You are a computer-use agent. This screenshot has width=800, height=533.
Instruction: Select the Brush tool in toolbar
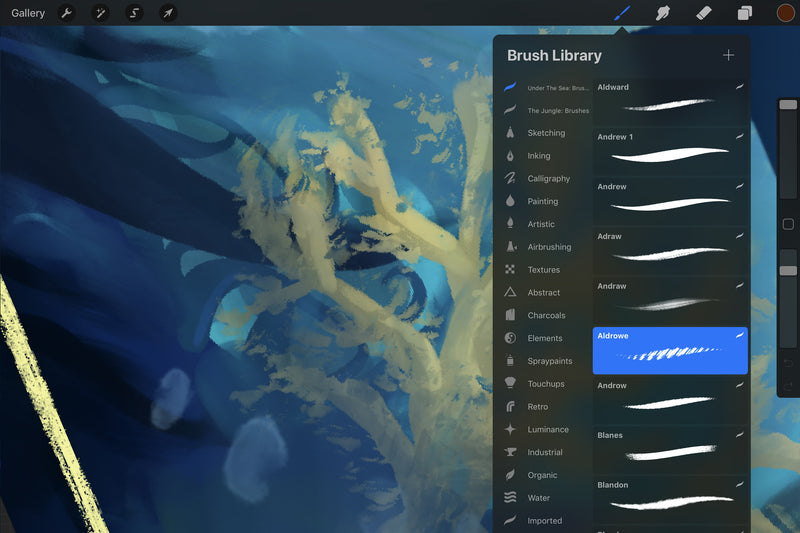point(622,13)
